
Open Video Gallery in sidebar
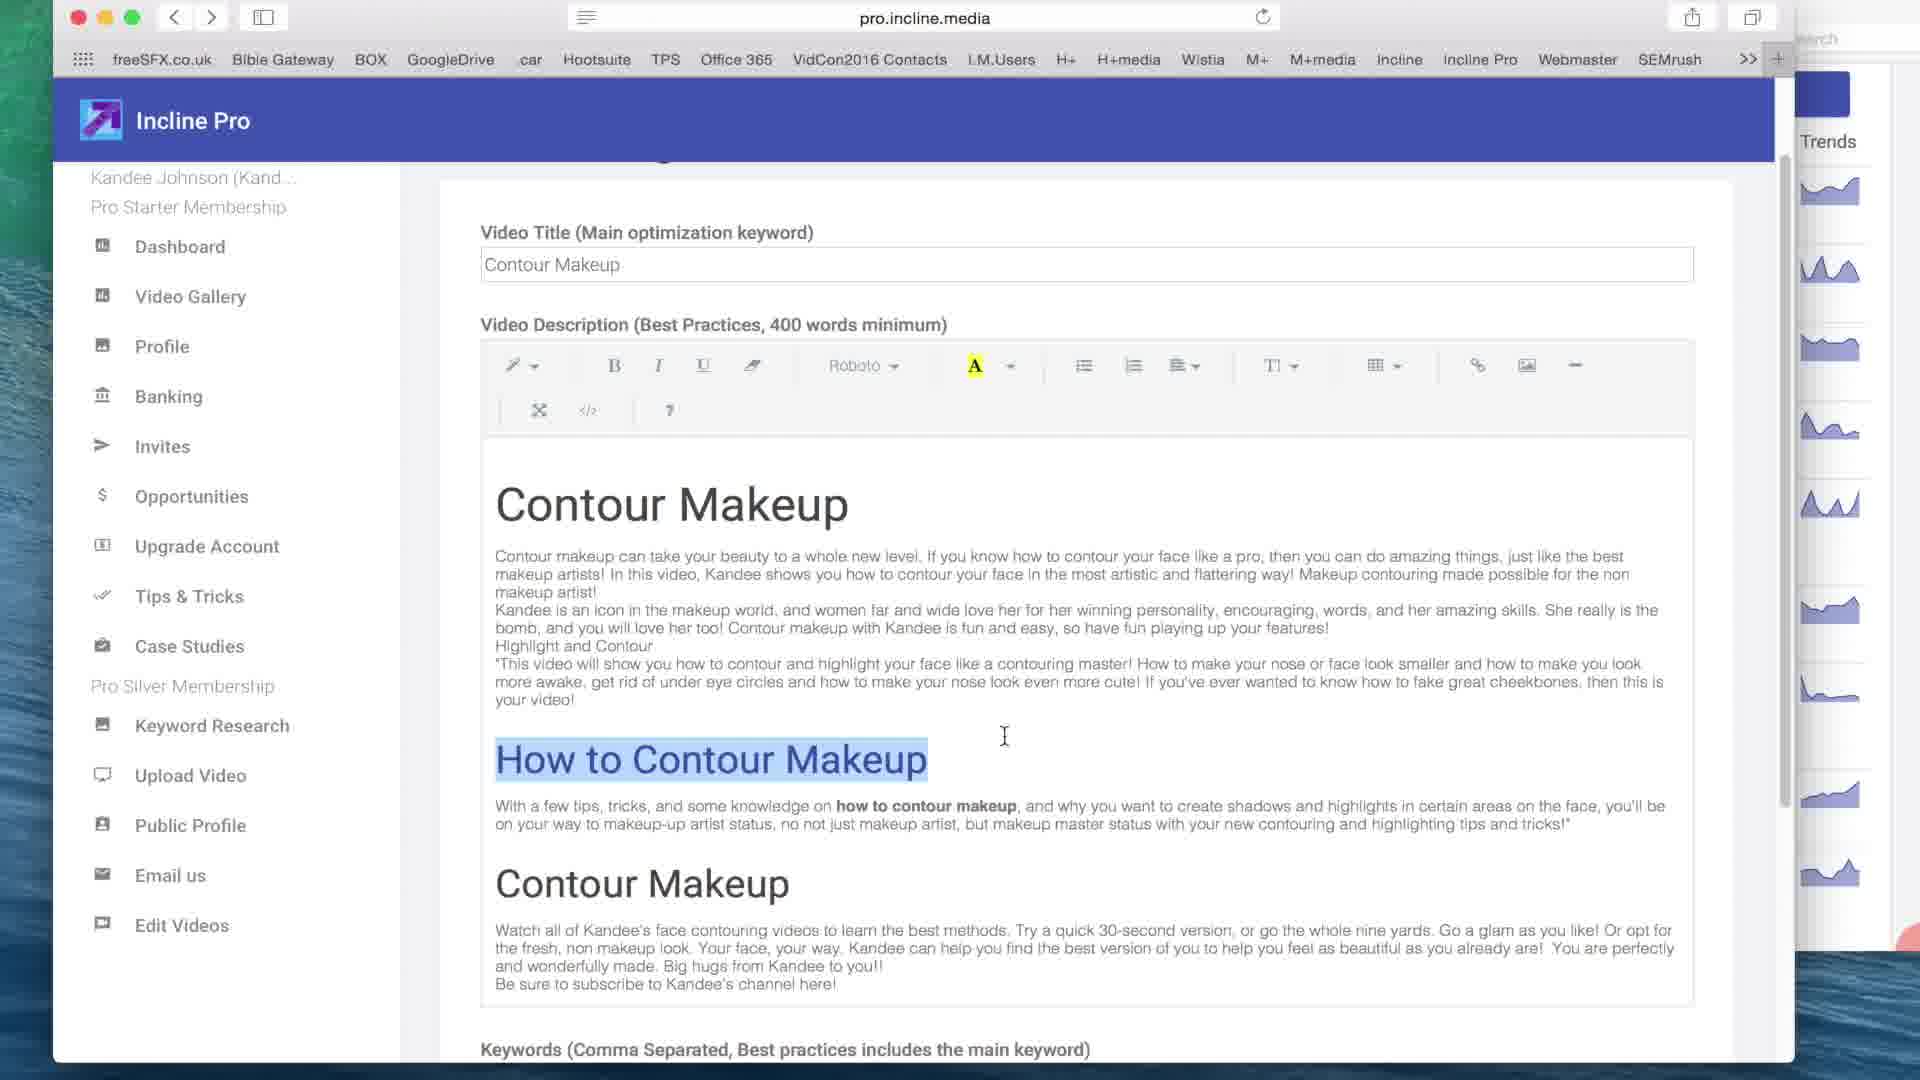pos(190,297)
